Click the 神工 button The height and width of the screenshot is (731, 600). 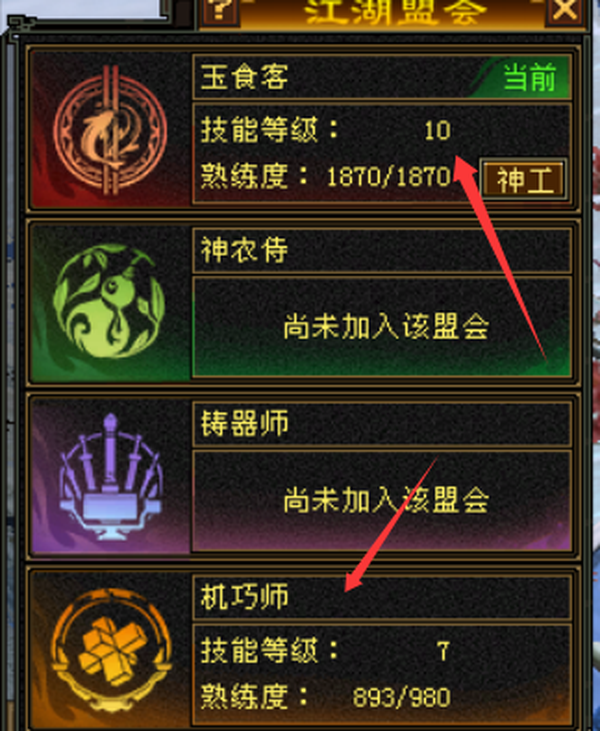coord(524,179)
